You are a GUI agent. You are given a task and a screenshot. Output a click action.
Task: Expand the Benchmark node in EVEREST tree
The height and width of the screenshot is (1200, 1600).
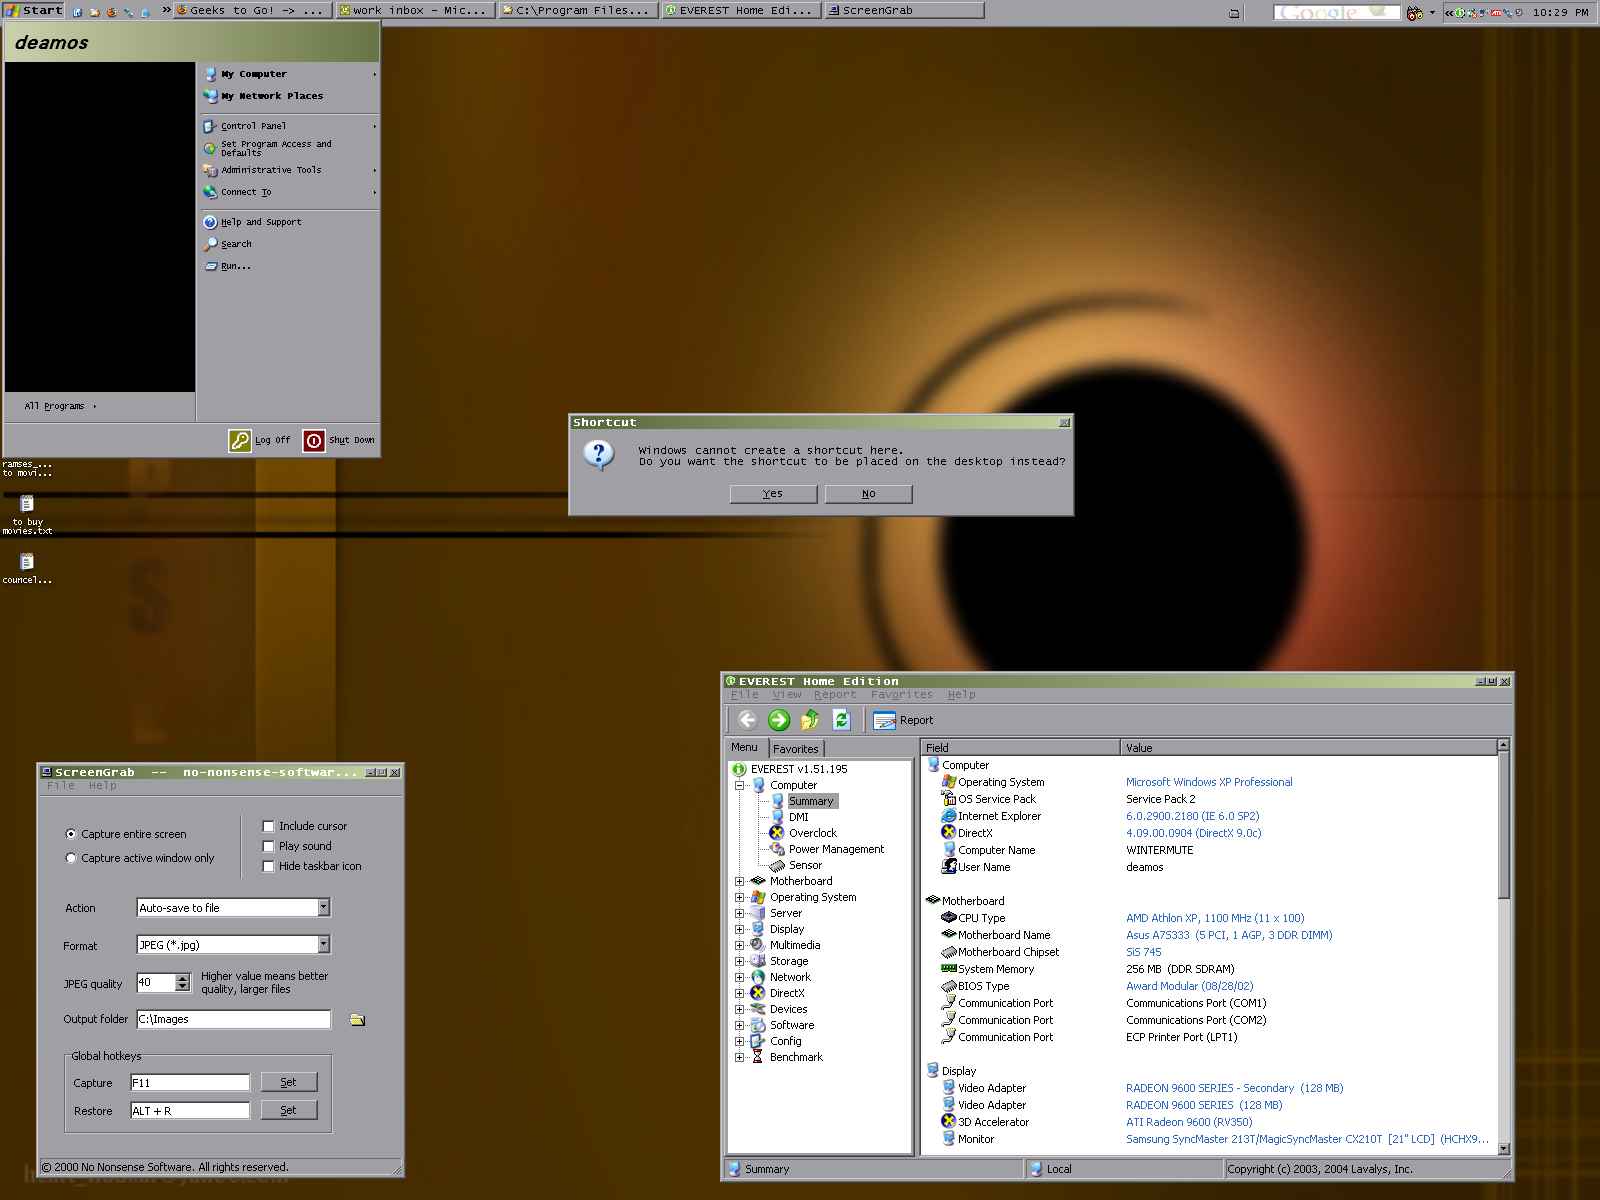tap(740, 1057)
